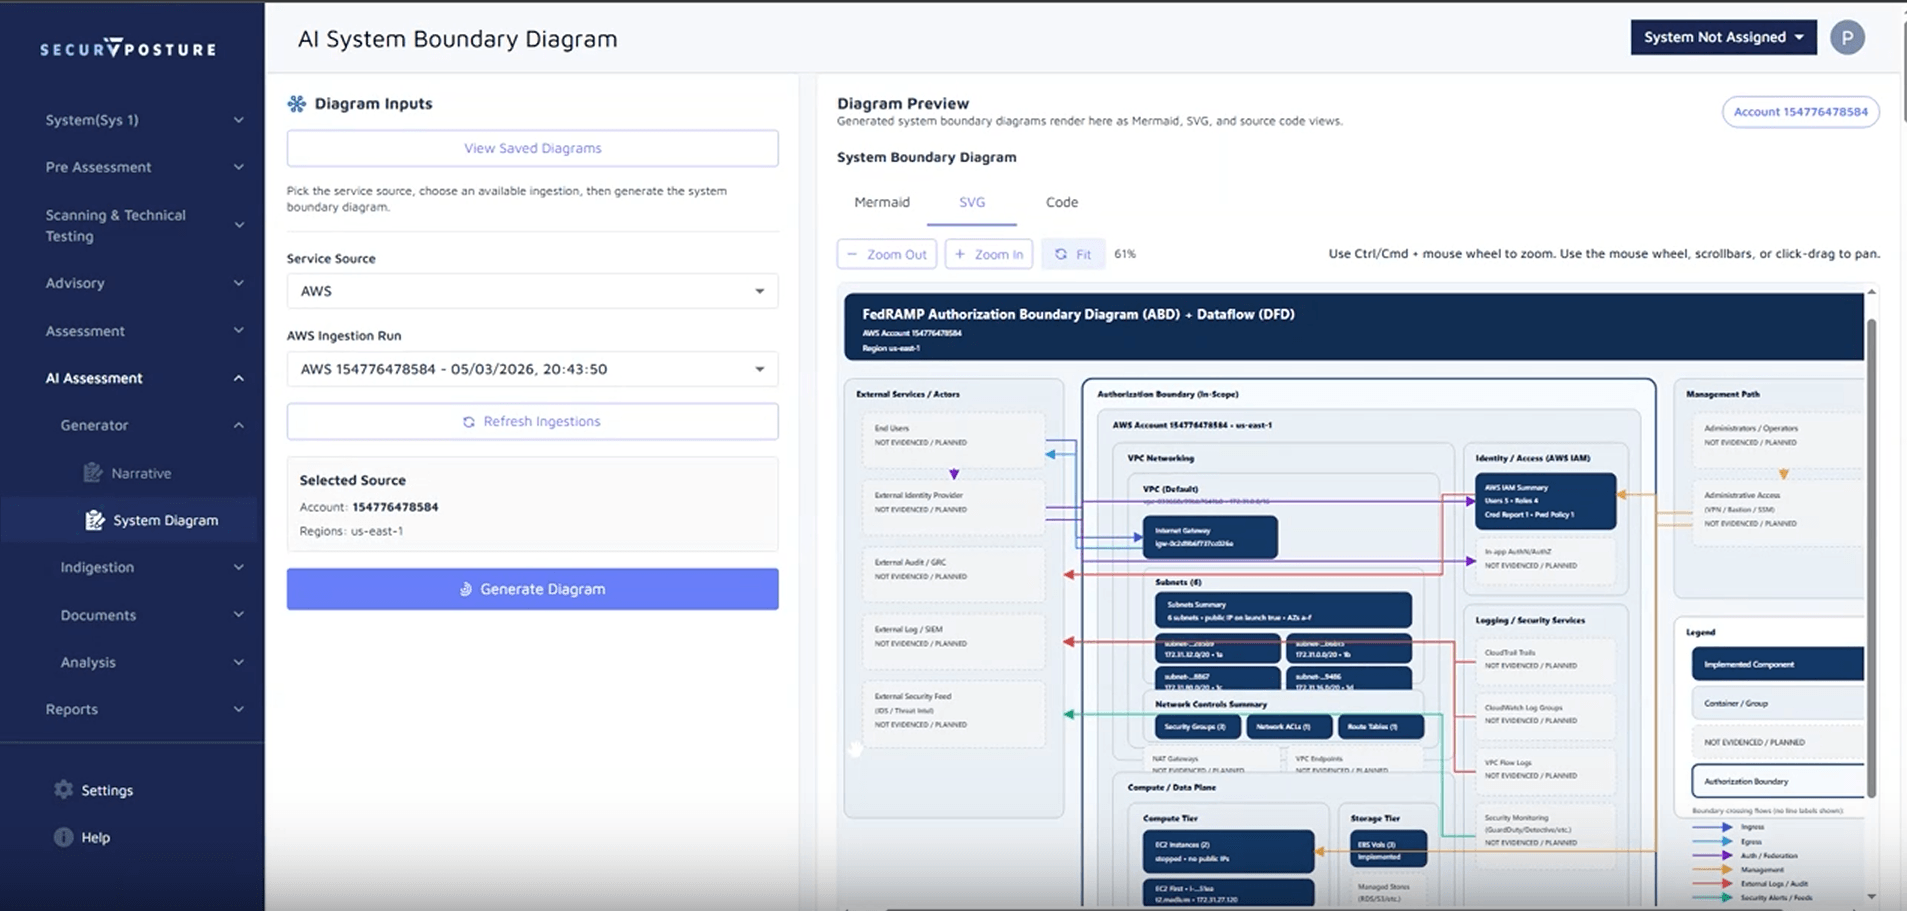Click the Narrative document icon

click(x=93, y=472)
